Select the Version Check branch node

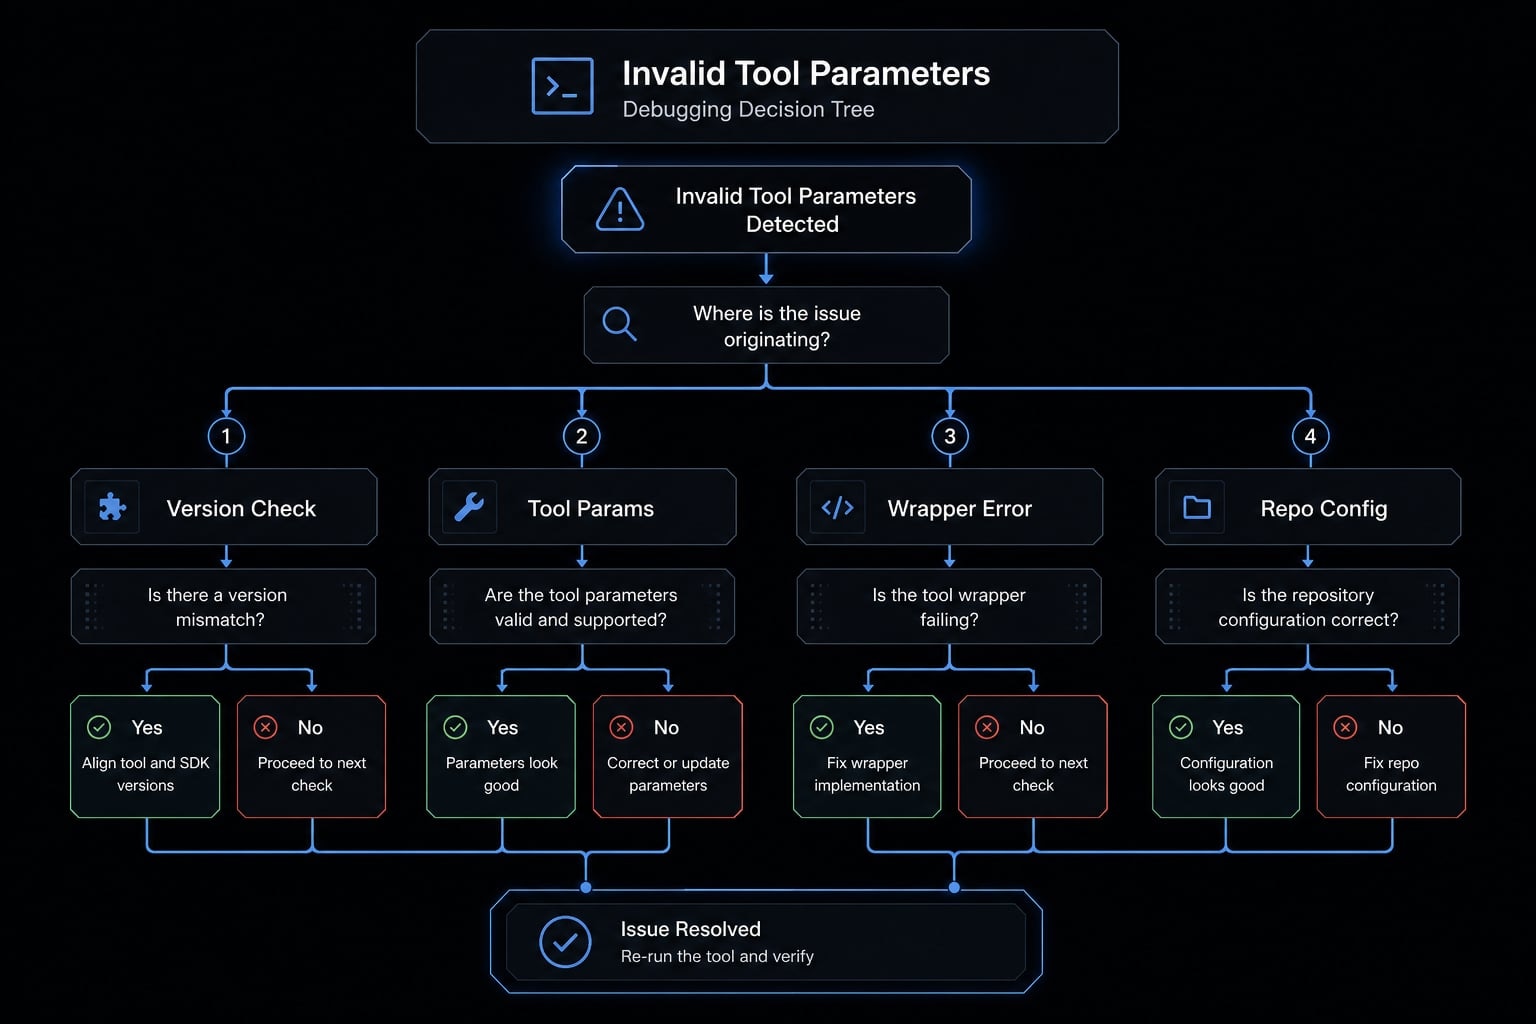pyautogui.click(x=224, y=507)
